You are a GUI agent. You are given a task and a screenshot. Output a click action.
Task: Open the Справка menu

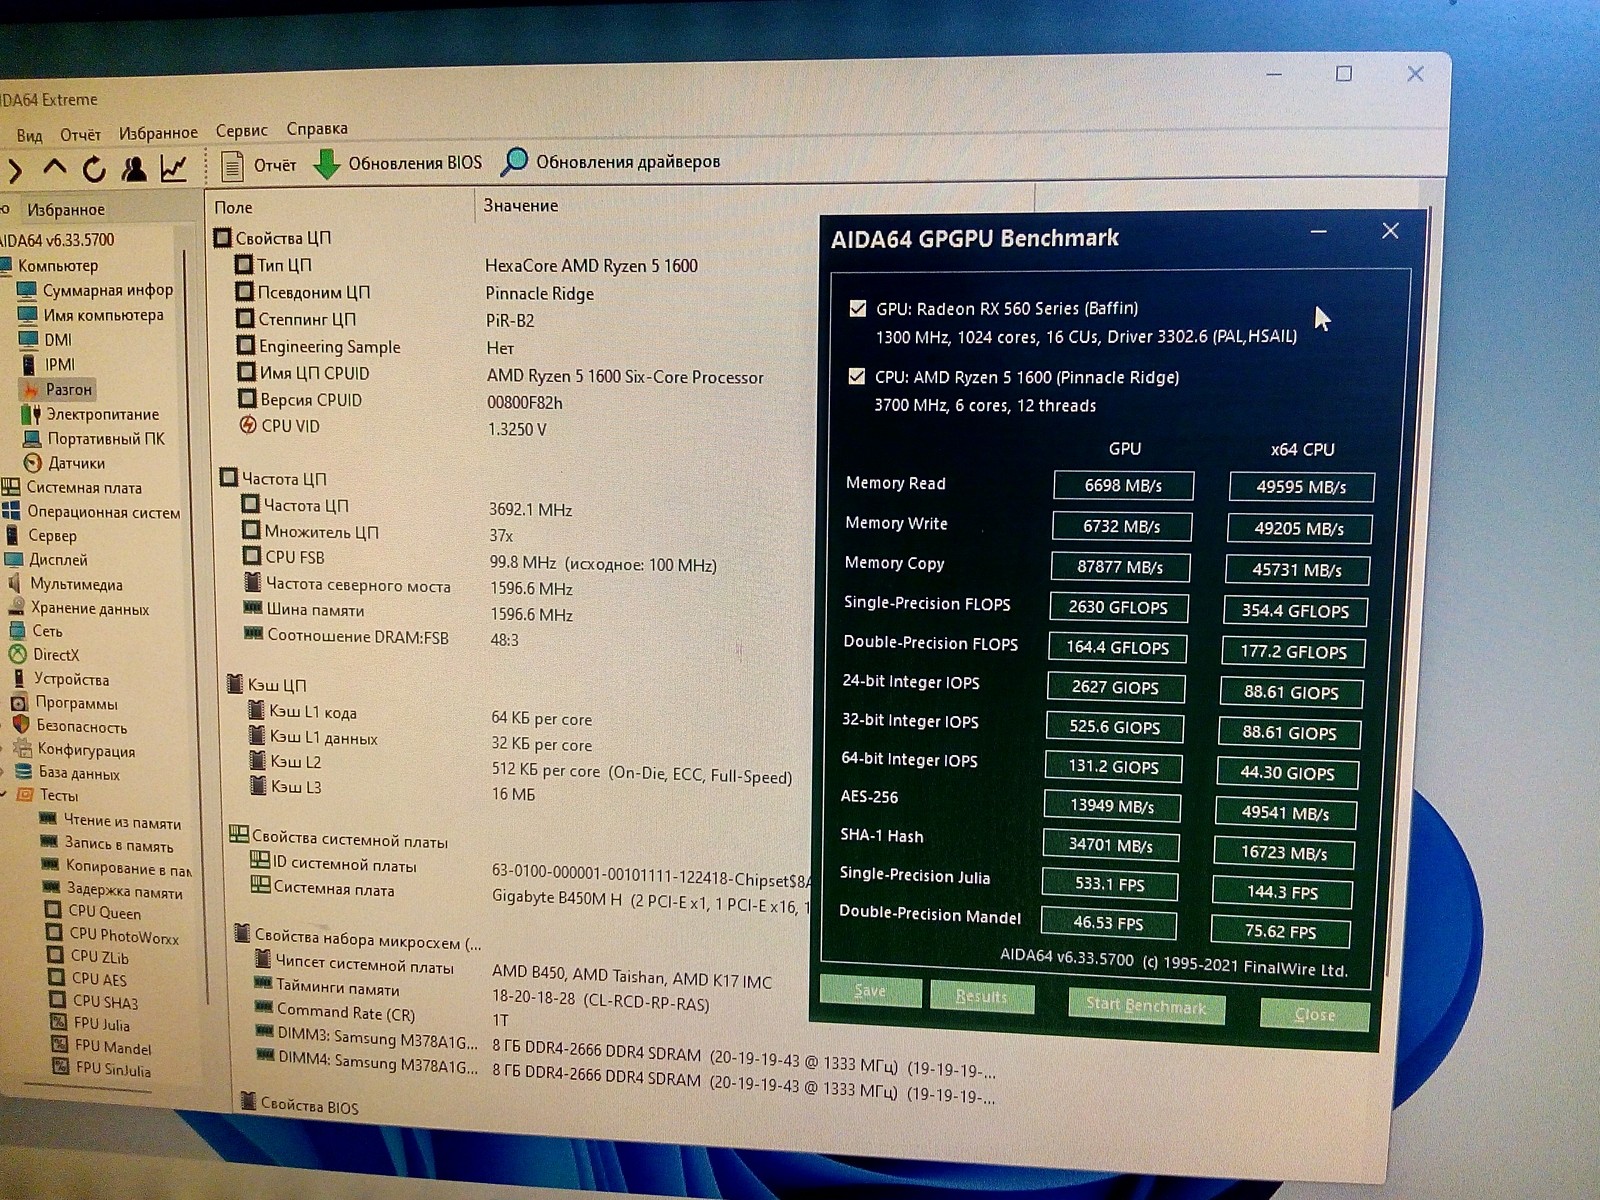(x=317, y=128)
